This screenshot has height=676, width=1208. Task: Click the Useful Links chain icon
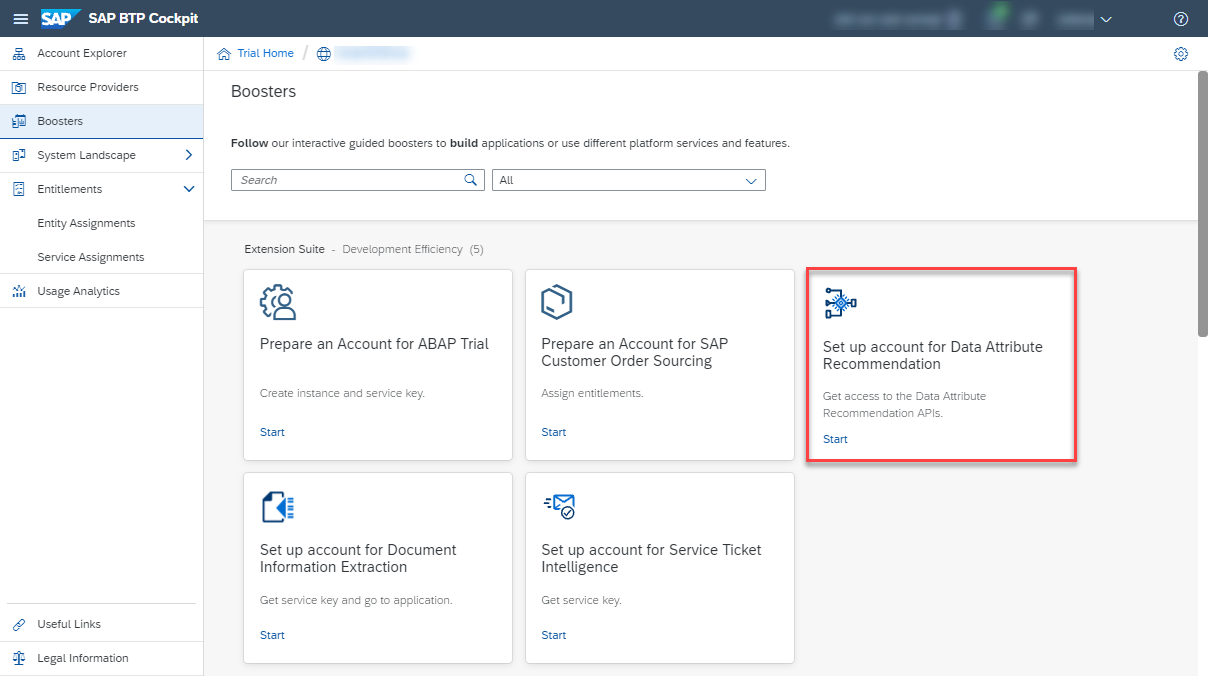(19, 624)
